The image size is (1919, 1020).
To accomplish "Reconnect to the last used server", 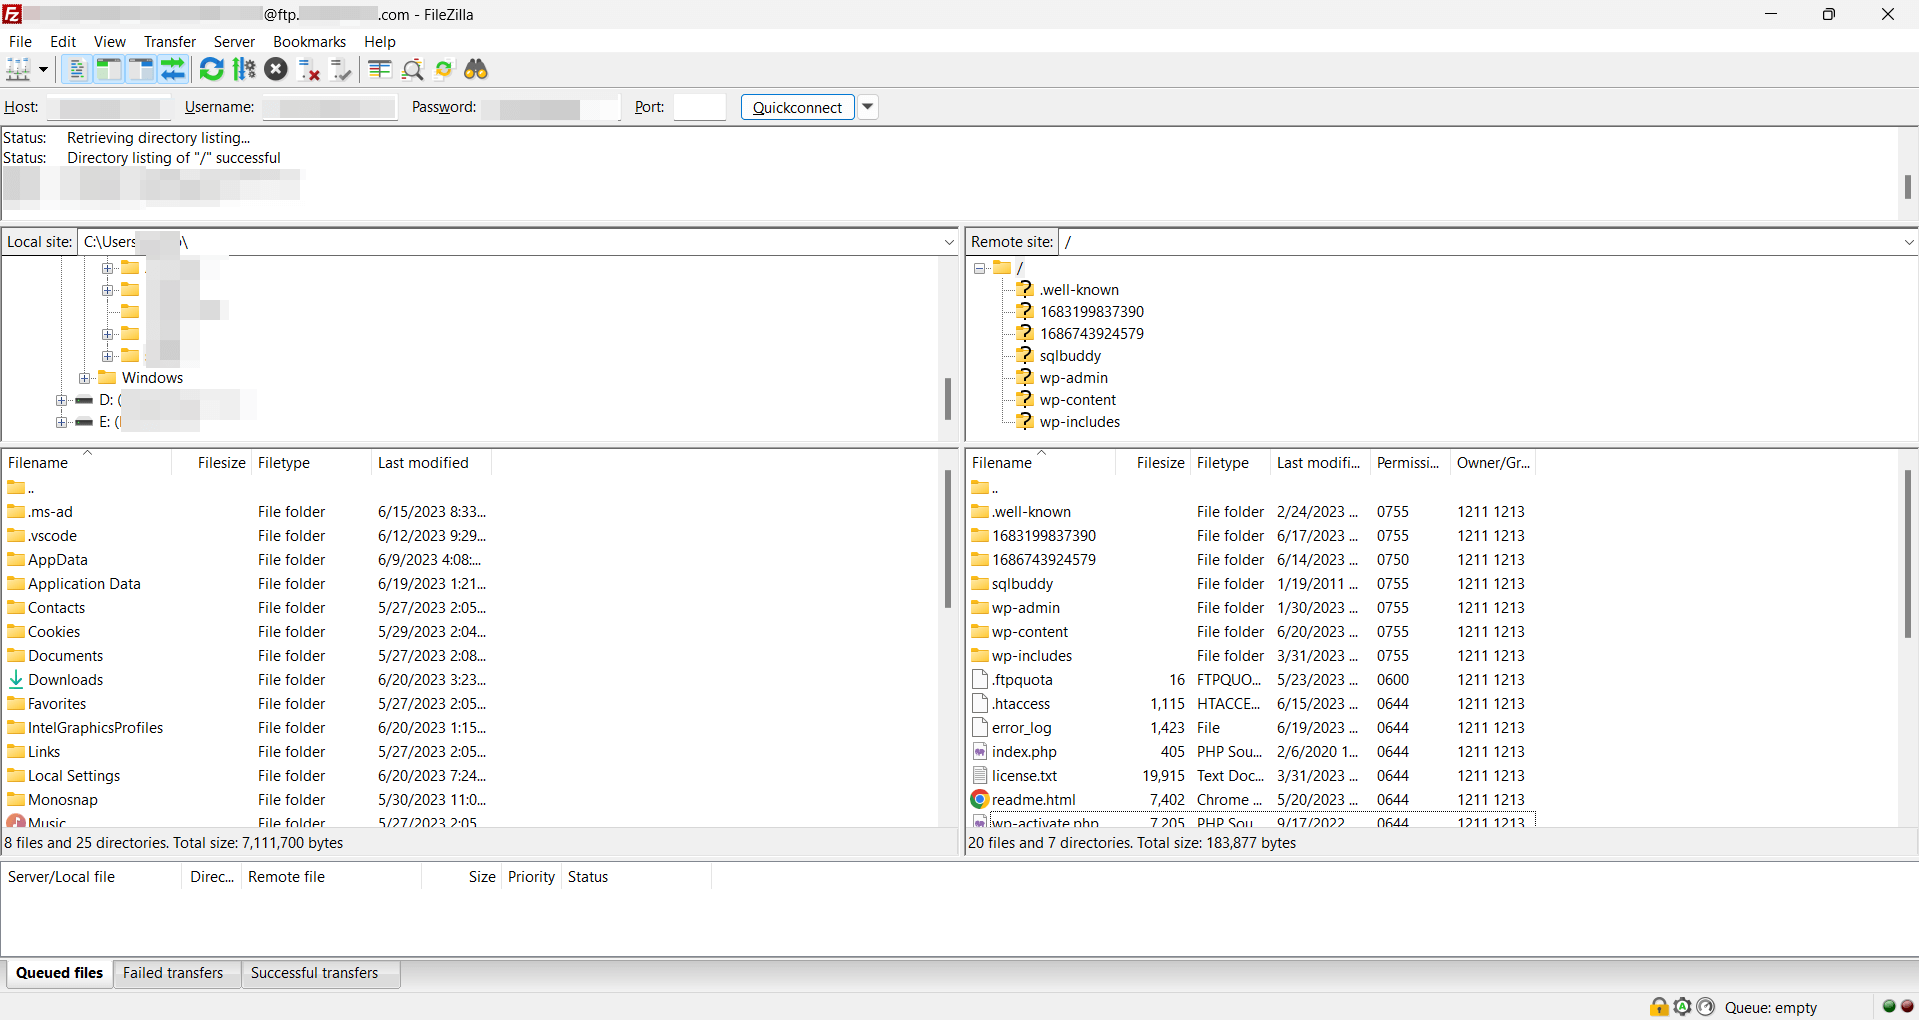I will click(x=341, y=69).
